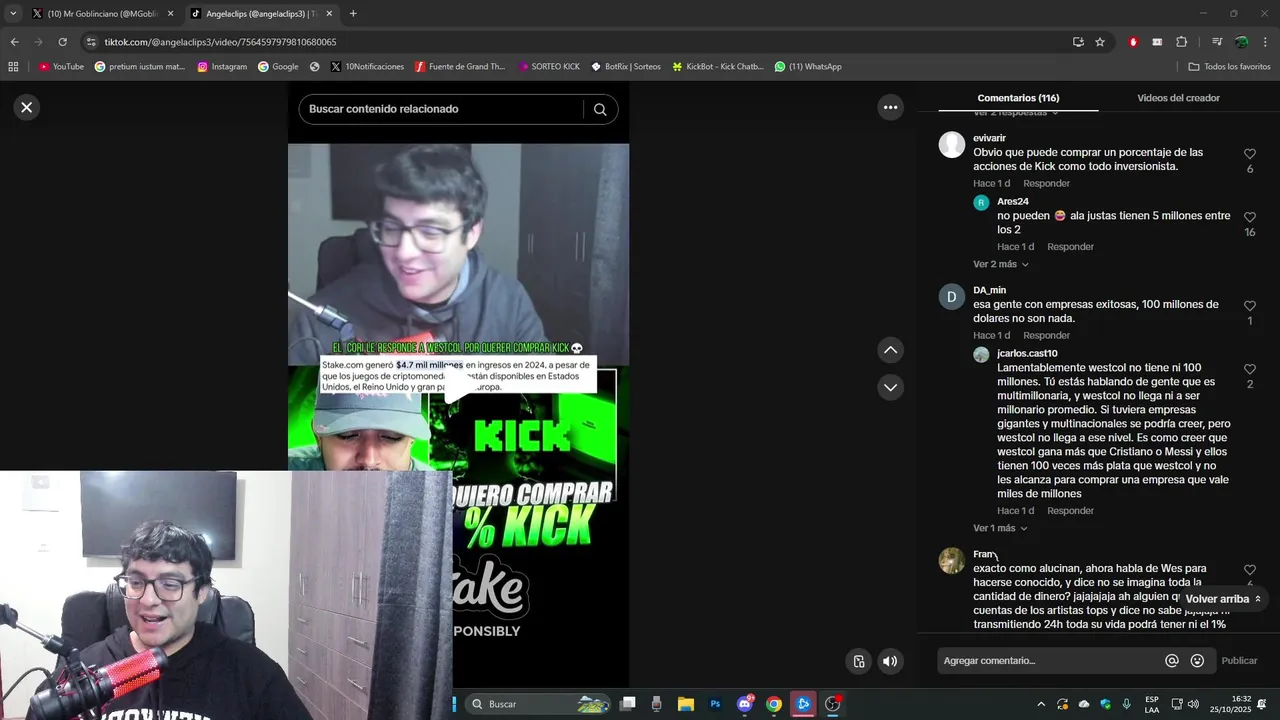Insert a mention with @ icon

1172,661
